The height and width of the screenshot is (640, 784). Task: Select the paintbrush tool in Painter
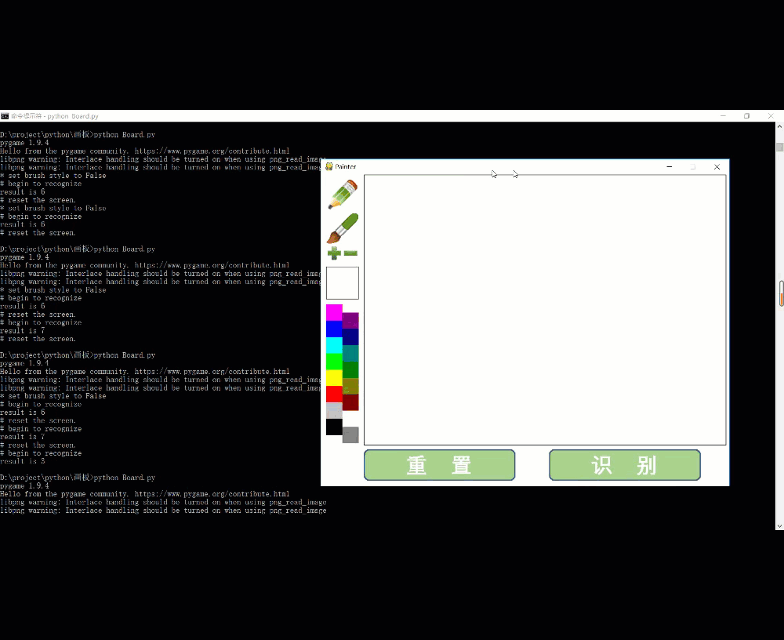click(342, 228)
